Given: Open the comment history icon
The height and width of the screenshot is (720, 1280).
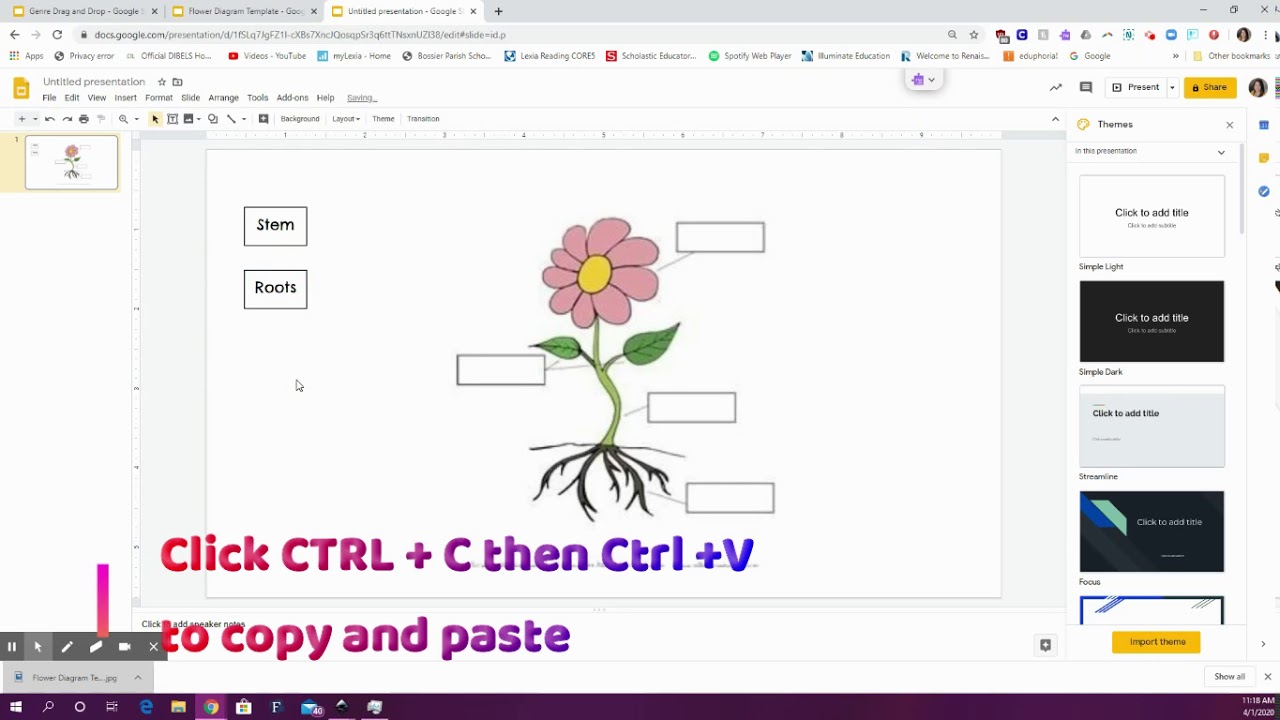Looking at the screenshot, I should coord(1086,87).
